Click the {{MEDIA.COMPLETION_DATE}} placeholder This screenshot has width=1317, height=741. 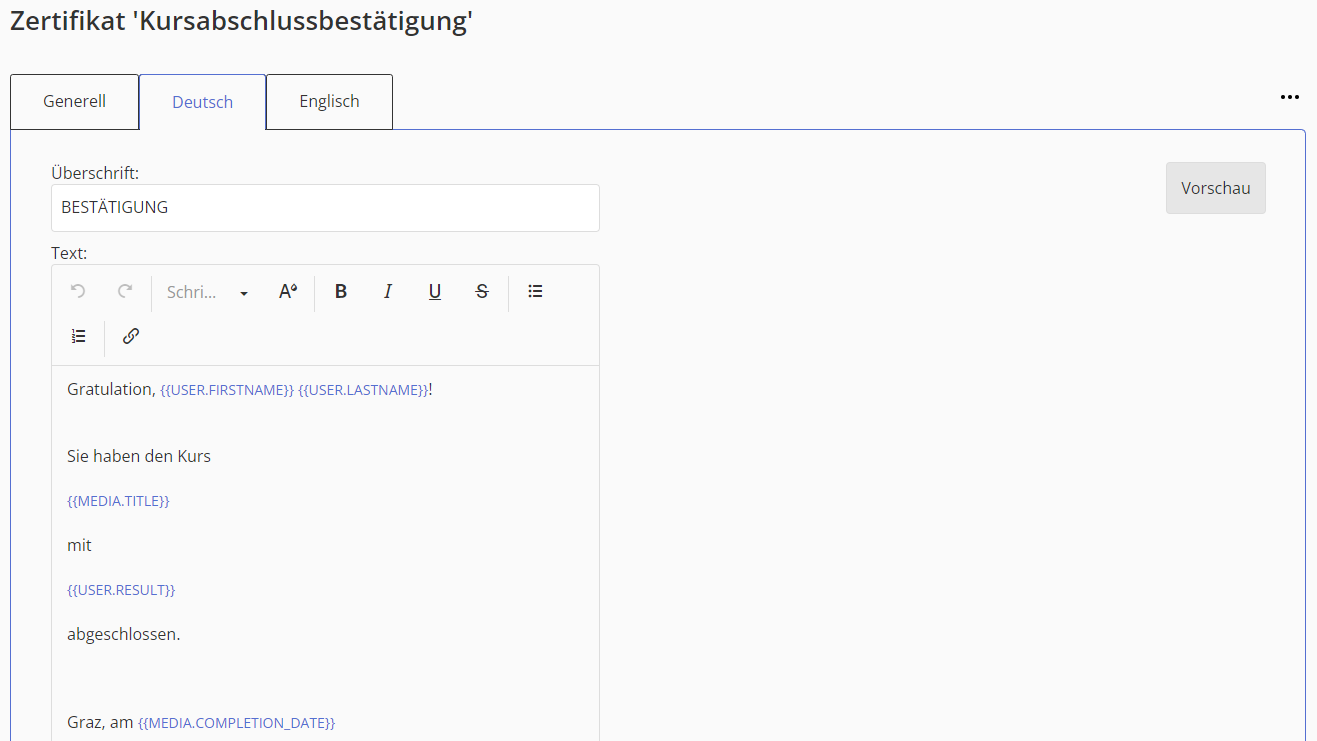coord(236,722)
